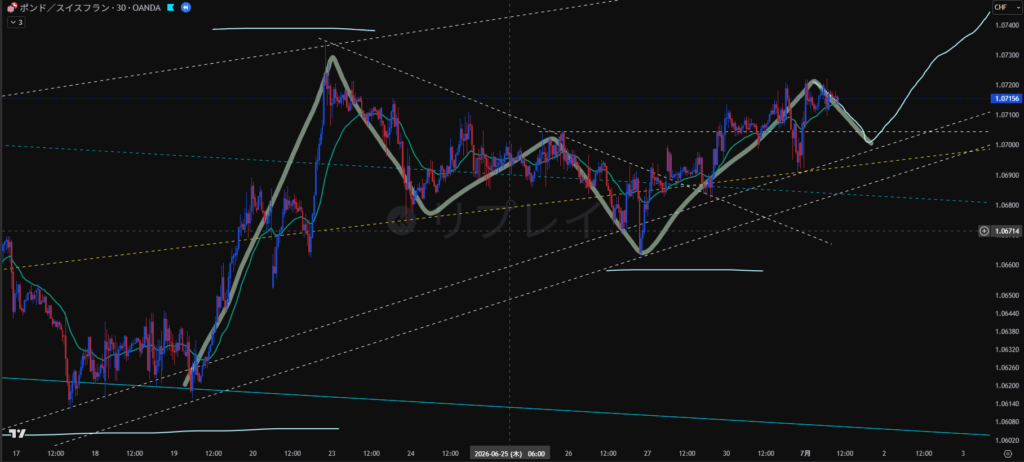Click the 1.07400 price scale label
The height and width of the screenshot is (462, 1024).
coord(1006,25)
